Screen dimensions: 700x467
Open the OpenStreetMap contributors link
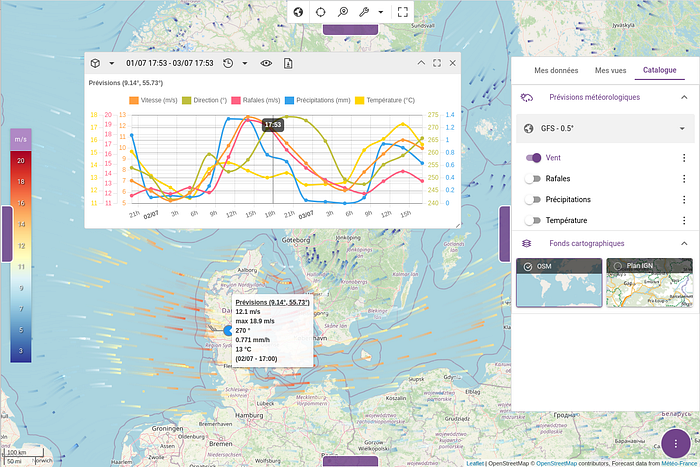tap(556, 463)
